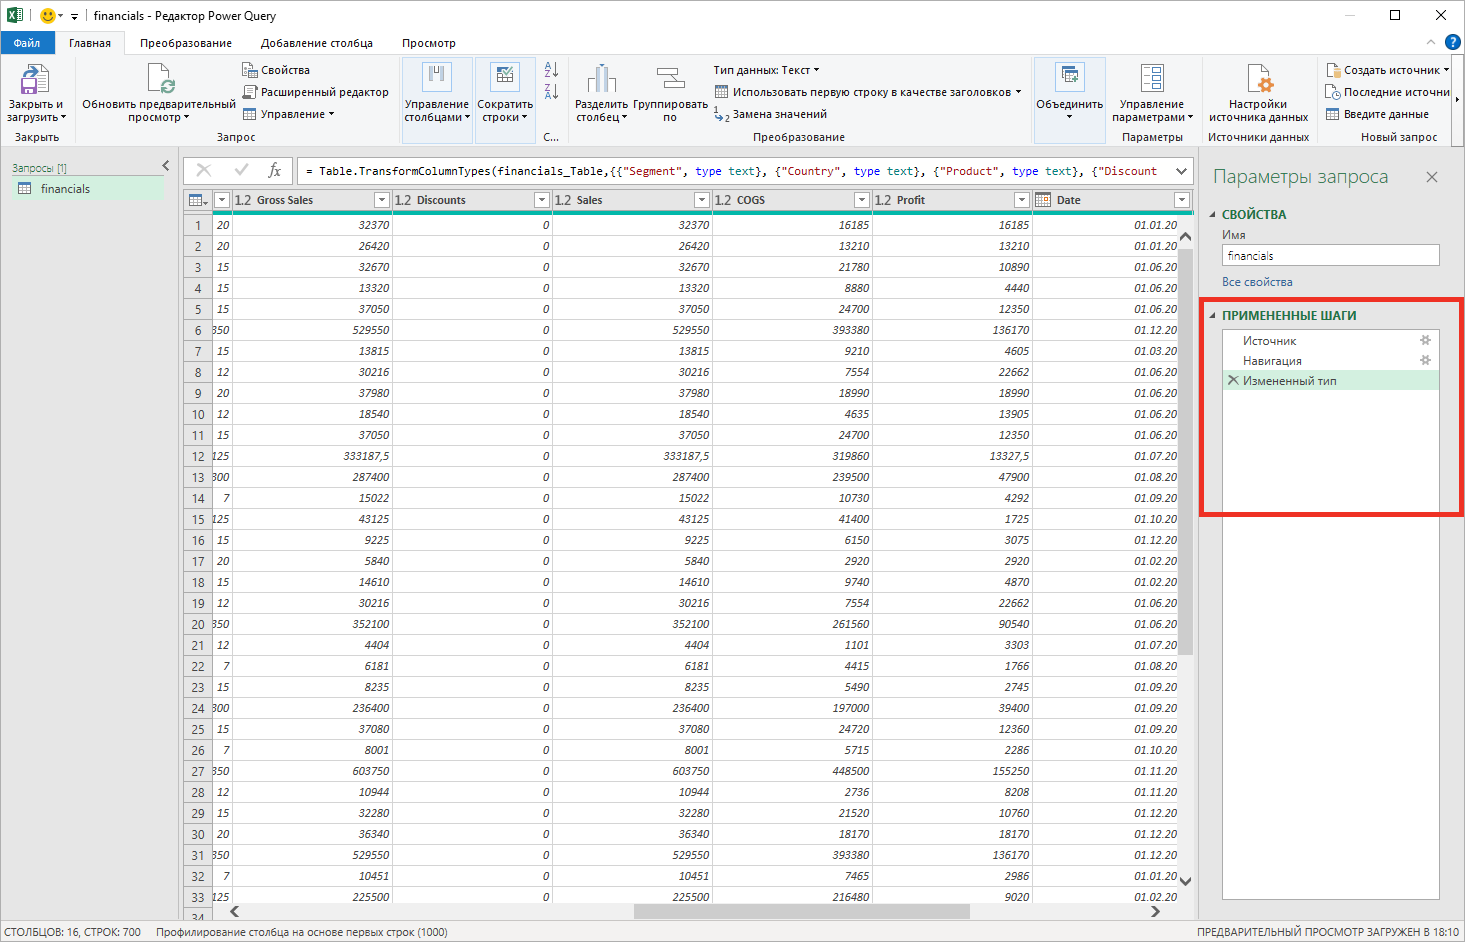Screen dimensions: 1465x942
Task: Open the Advanced Editor (Расширенный редактор)
Action: click(x=315, y=92)
